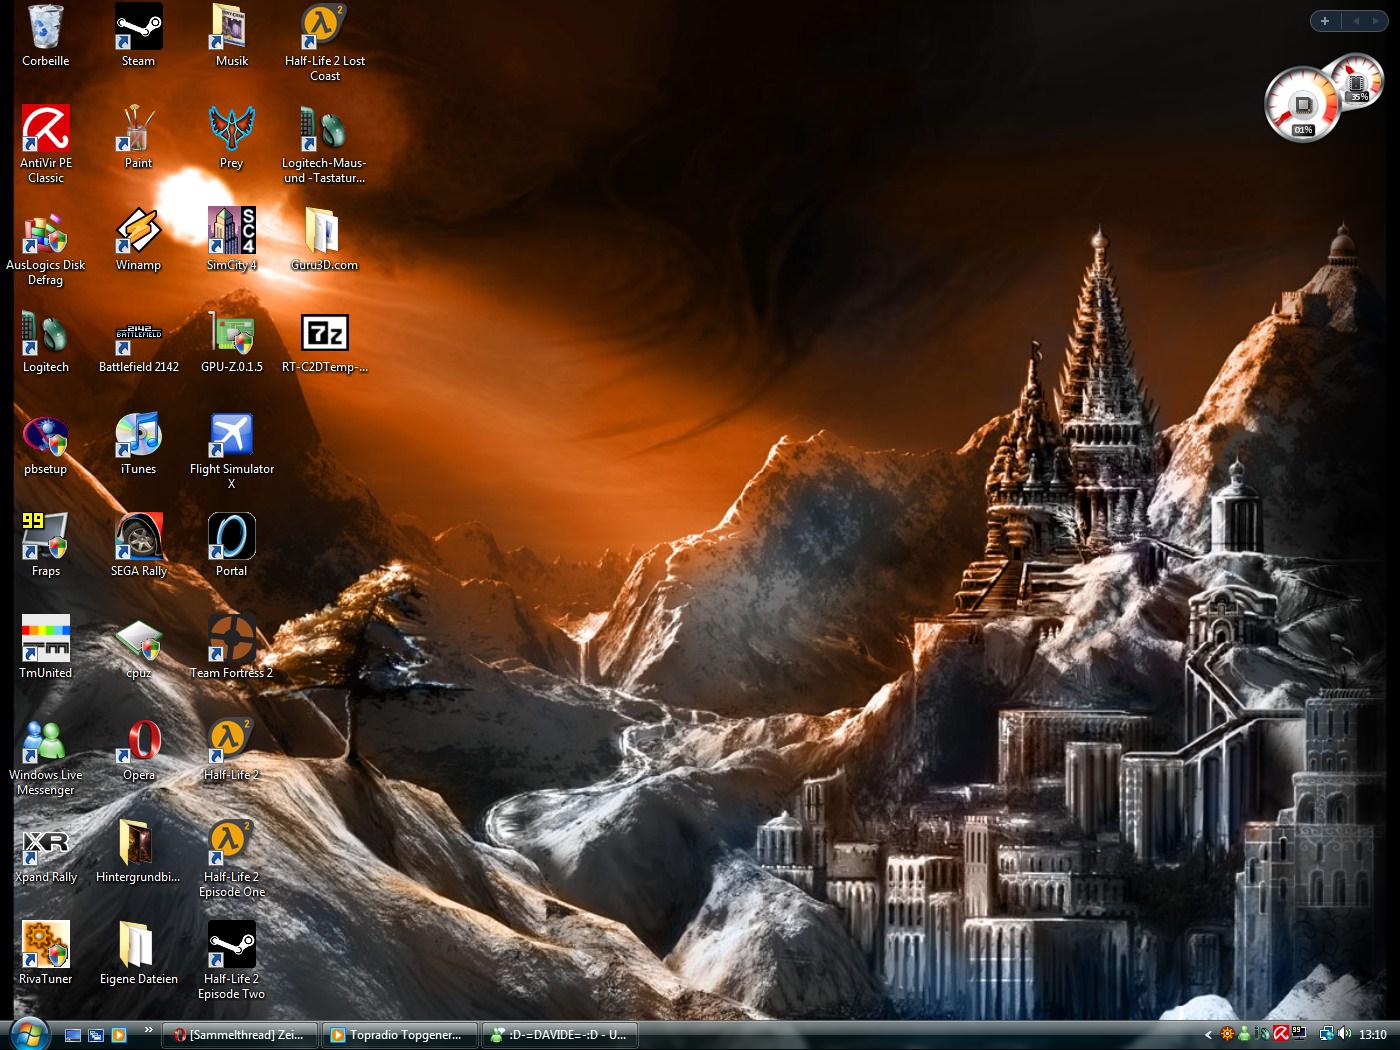Image resolution: width=1400 pixels, height=1050 pixels.
Task: Show hidden tray icons arrow
Action: 1208,1035
